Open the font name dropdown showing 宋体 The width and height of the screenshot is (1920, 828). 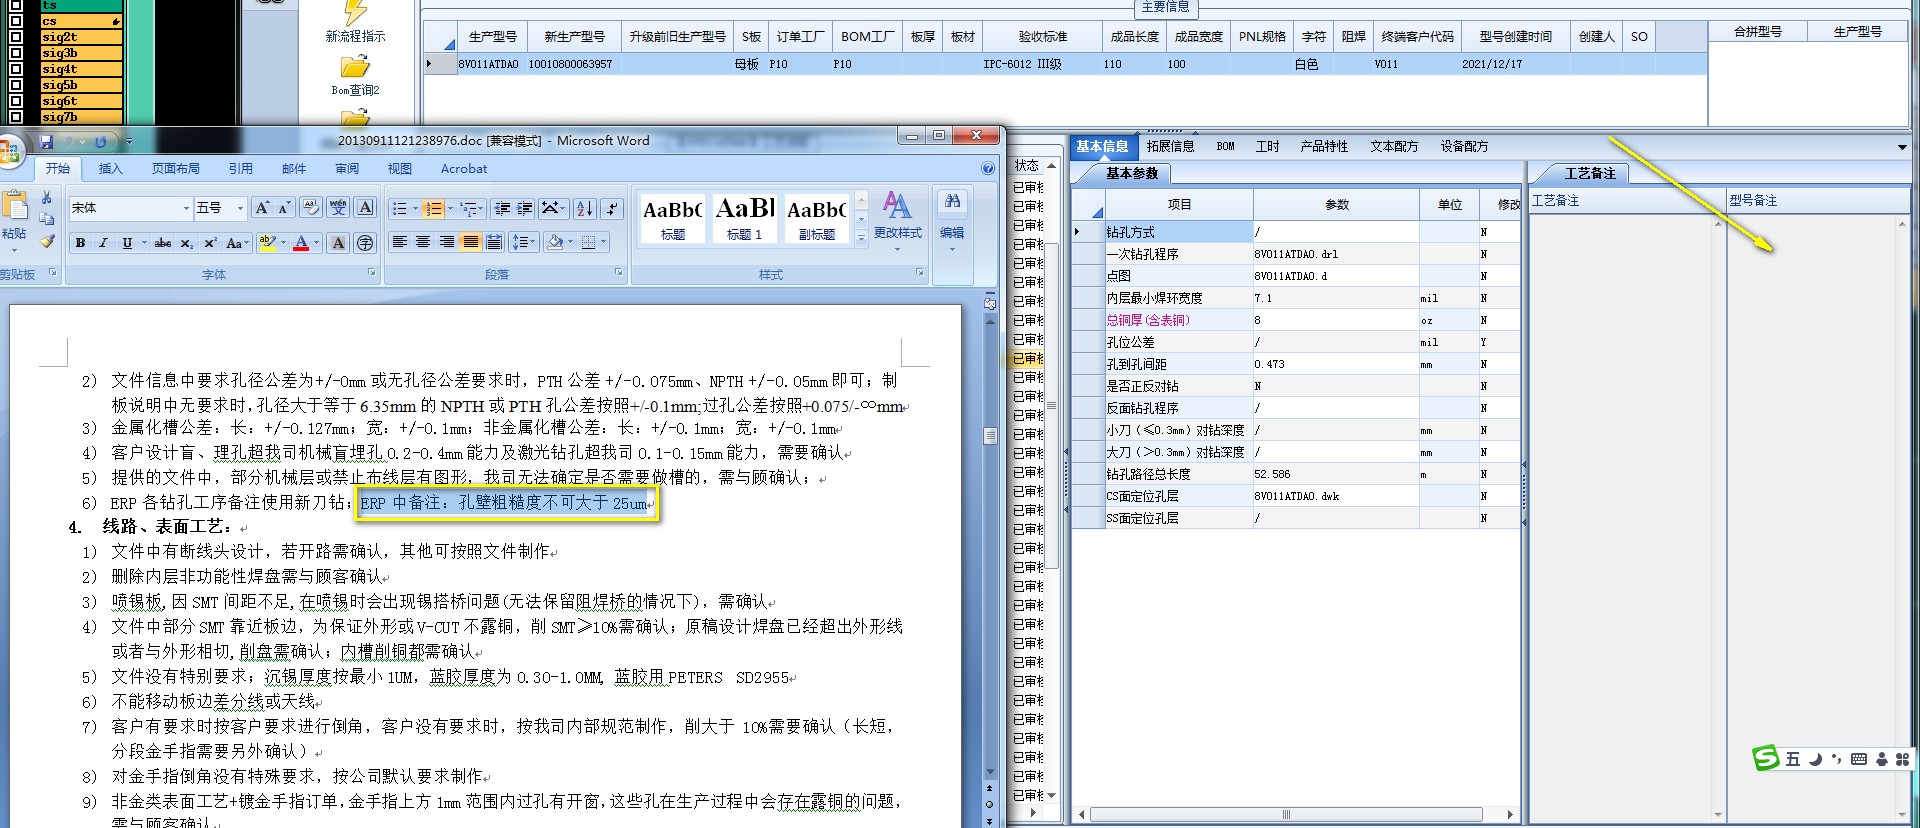coord(186,208)
